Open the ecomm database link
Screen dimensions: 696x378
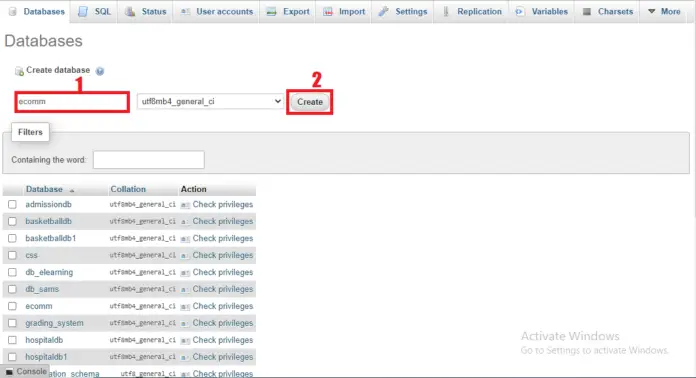coord(39,306)
